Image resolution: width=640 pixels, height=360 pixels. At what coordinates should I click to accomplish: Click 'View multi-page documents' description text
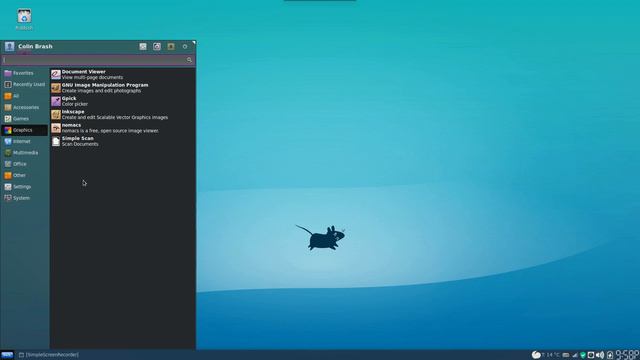click(92, 78)
